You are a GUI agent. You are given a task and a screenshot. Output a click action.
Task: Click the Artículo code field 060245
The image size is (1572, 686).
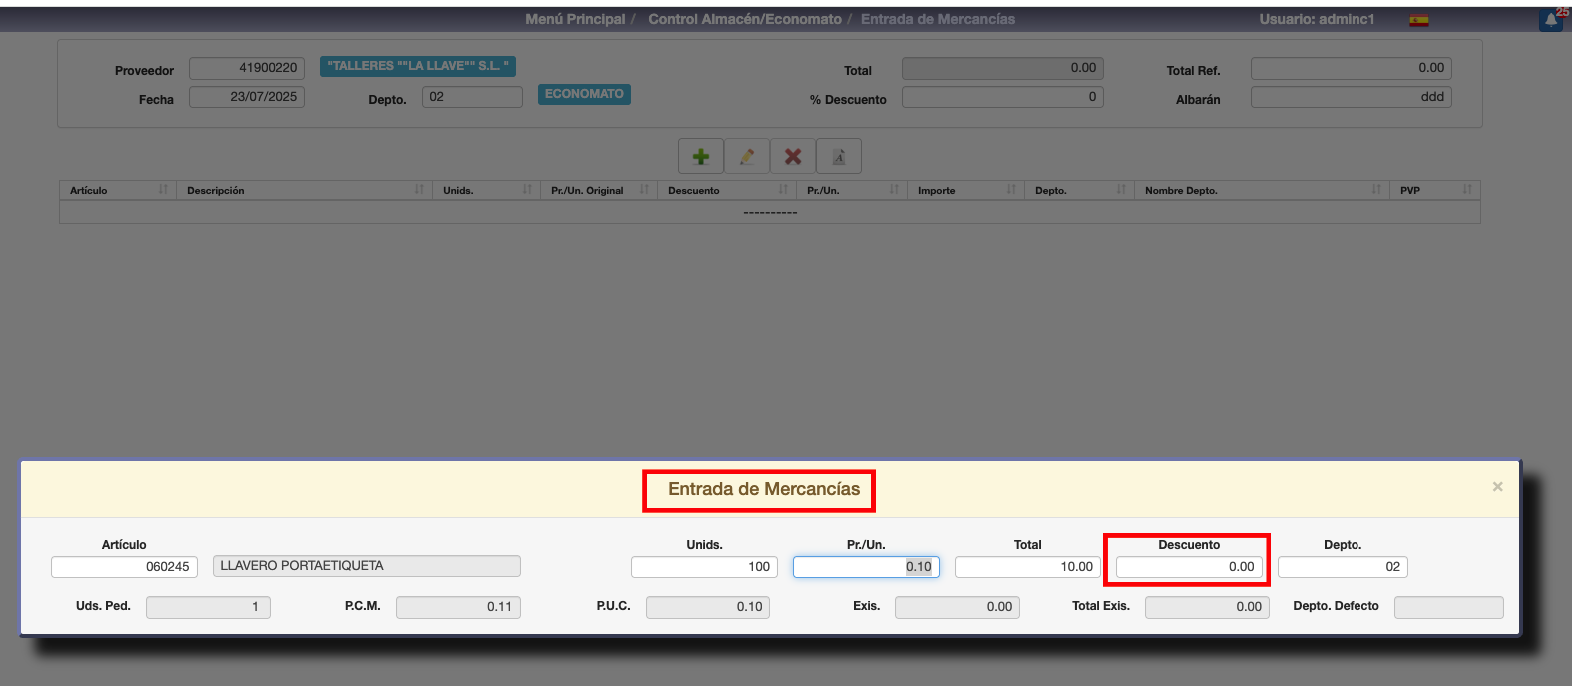tap(124, 567)
